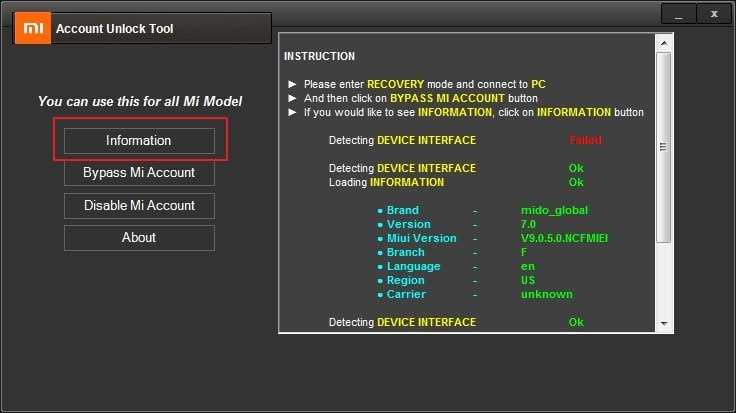736x413 pixels.
Task: Click the red 'Failed' status text
Action: coord(585,140)
